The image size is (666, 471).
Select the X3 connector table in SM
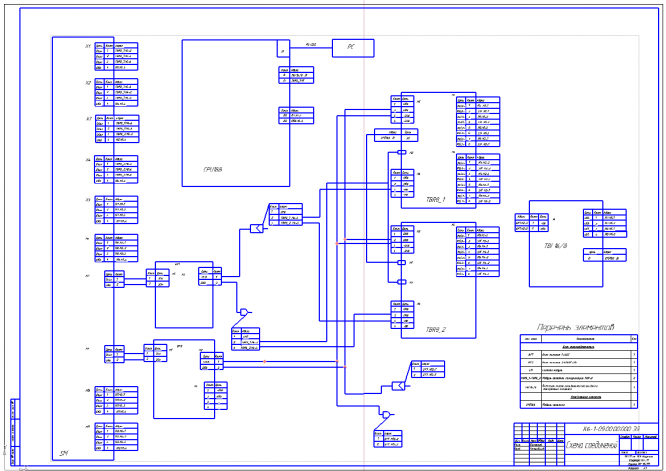(x=117, y=129)
